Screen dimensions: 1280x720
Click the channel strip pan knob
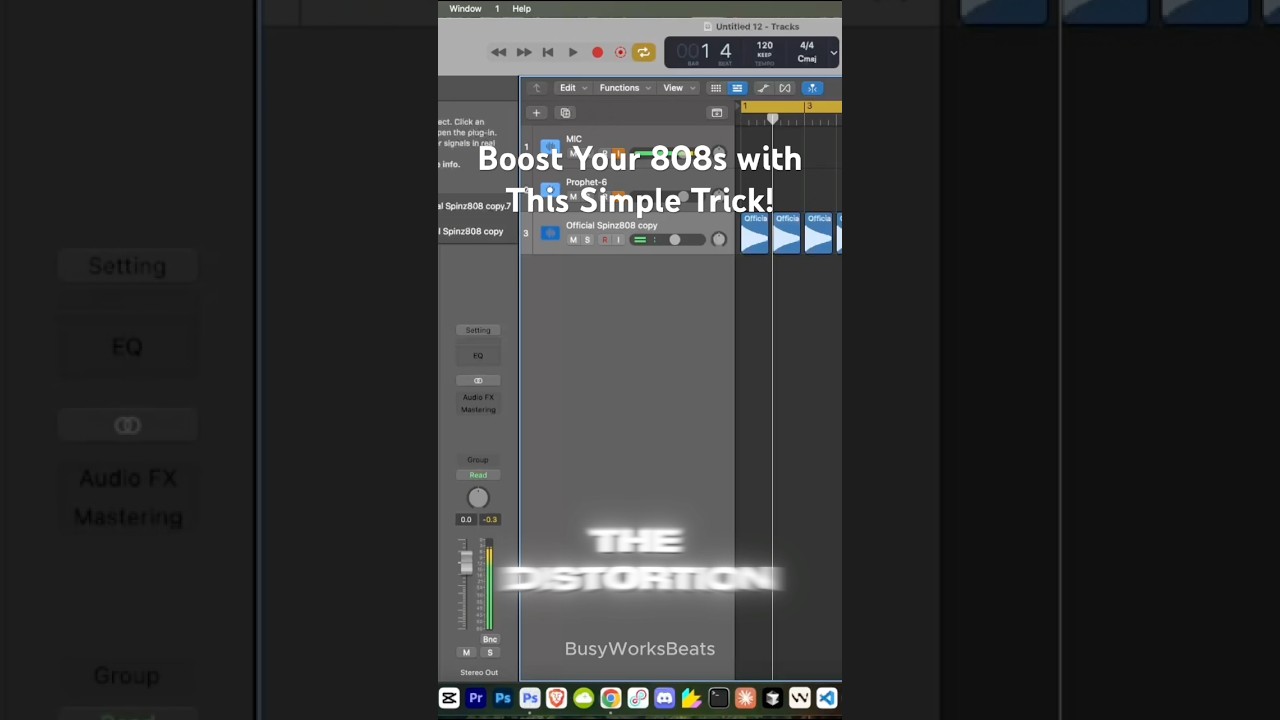(478, 498)
